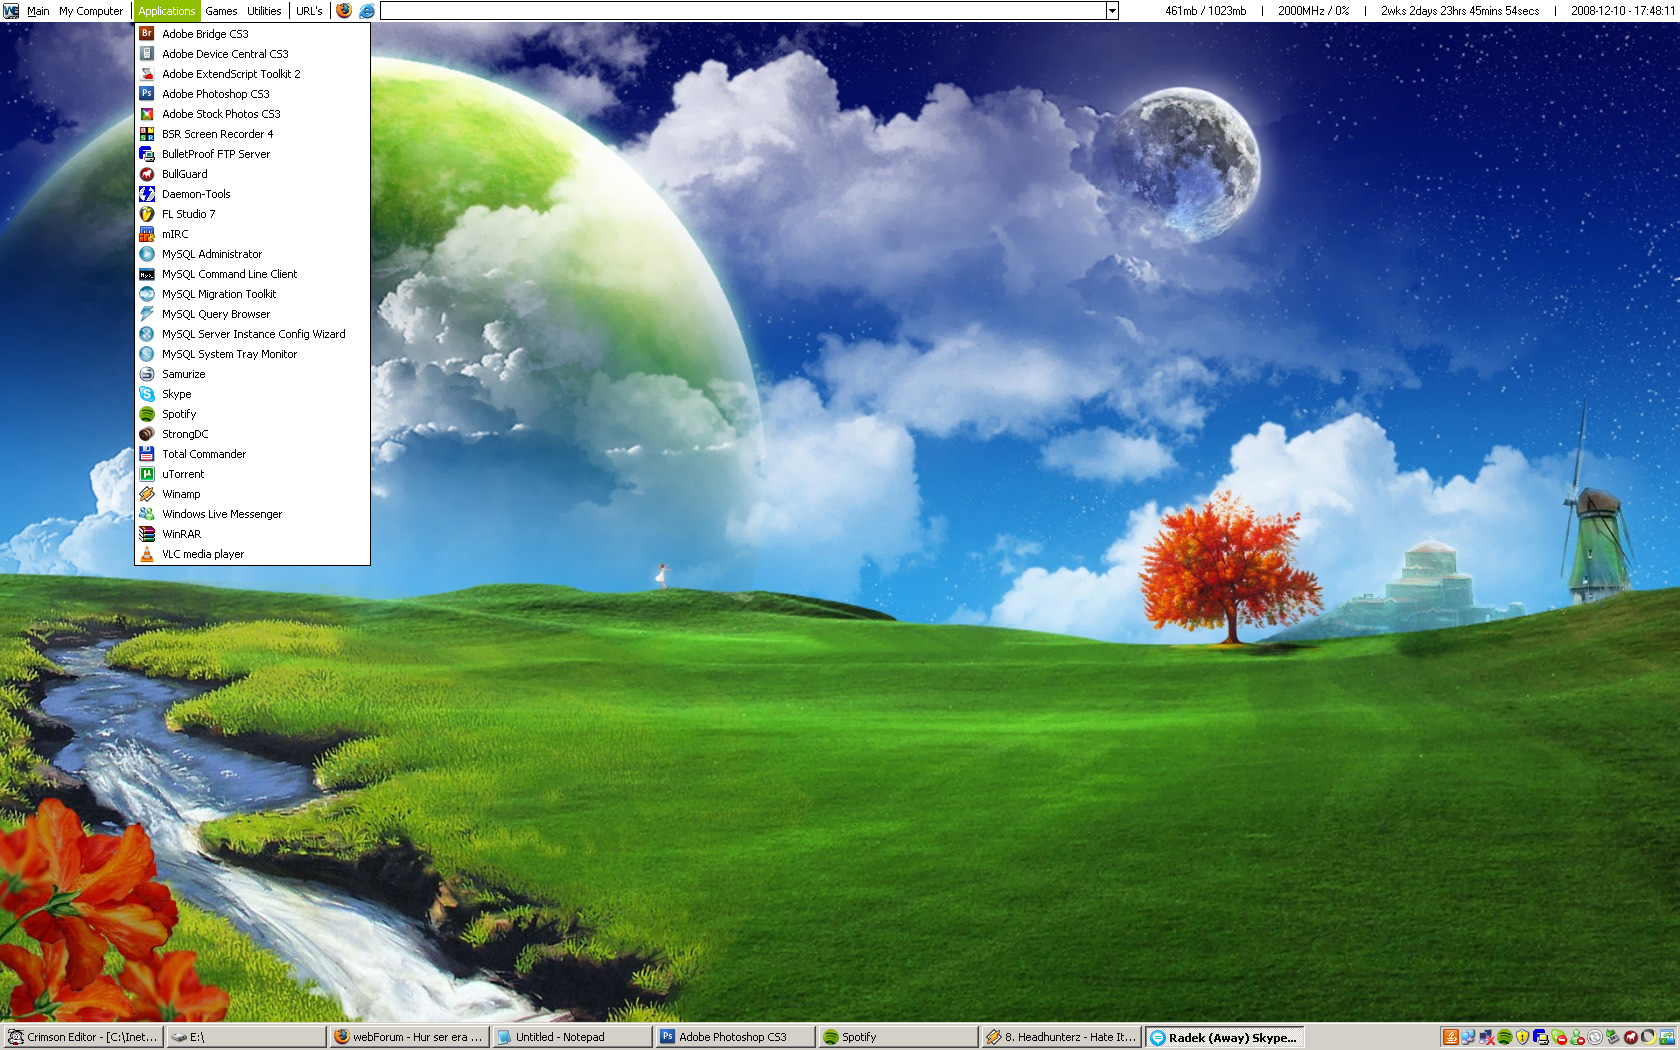Select Winamp in the Applications menu
1680x1050 pixels.
253,494
